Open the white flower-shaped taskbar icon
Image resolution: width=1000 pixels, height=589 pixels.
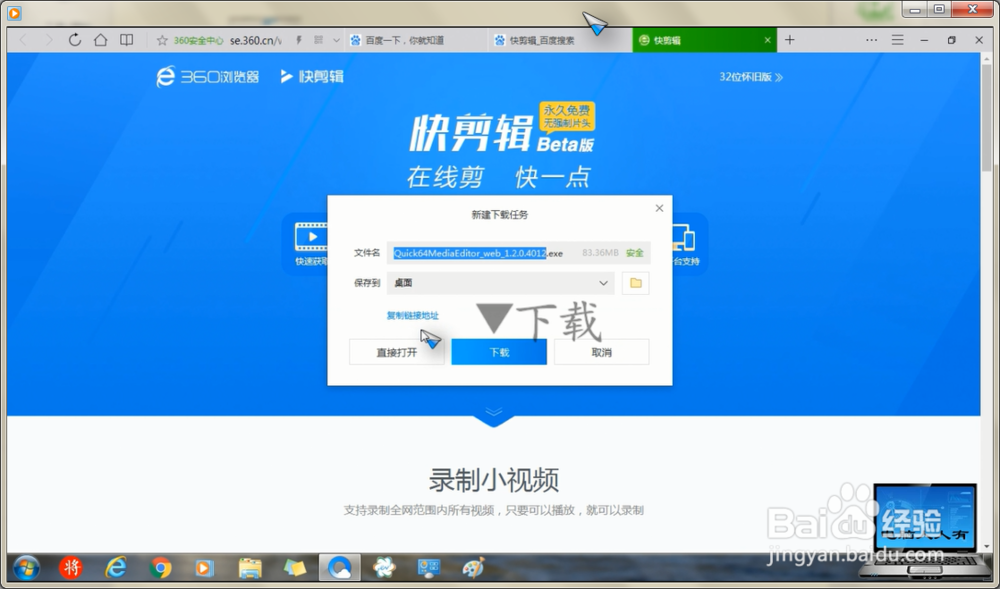pyautogui.click(x=384, y=567)
